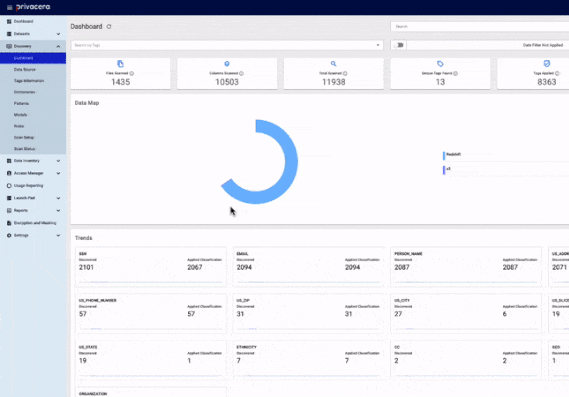Click the Access Manager lock icon
Viewport: 569px width, 397px height.
click(9, 173)
